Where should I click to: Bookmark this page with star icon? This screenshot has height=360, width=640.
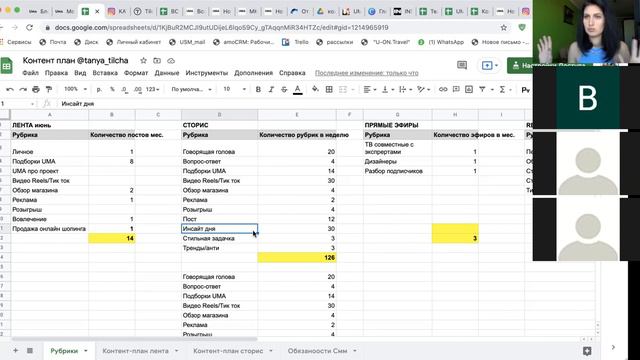tap(504, 28)
